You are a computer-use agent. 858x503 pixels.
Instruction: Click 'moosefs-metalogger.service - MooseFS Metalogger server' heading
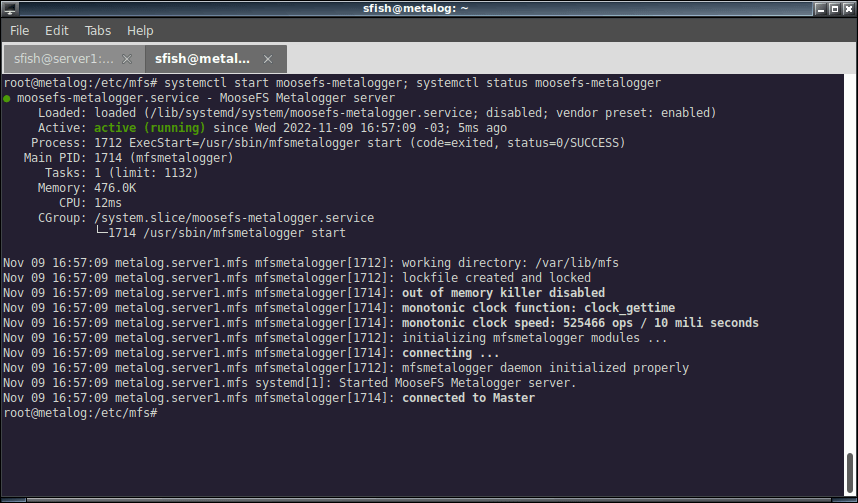click(x=206, y=98)
